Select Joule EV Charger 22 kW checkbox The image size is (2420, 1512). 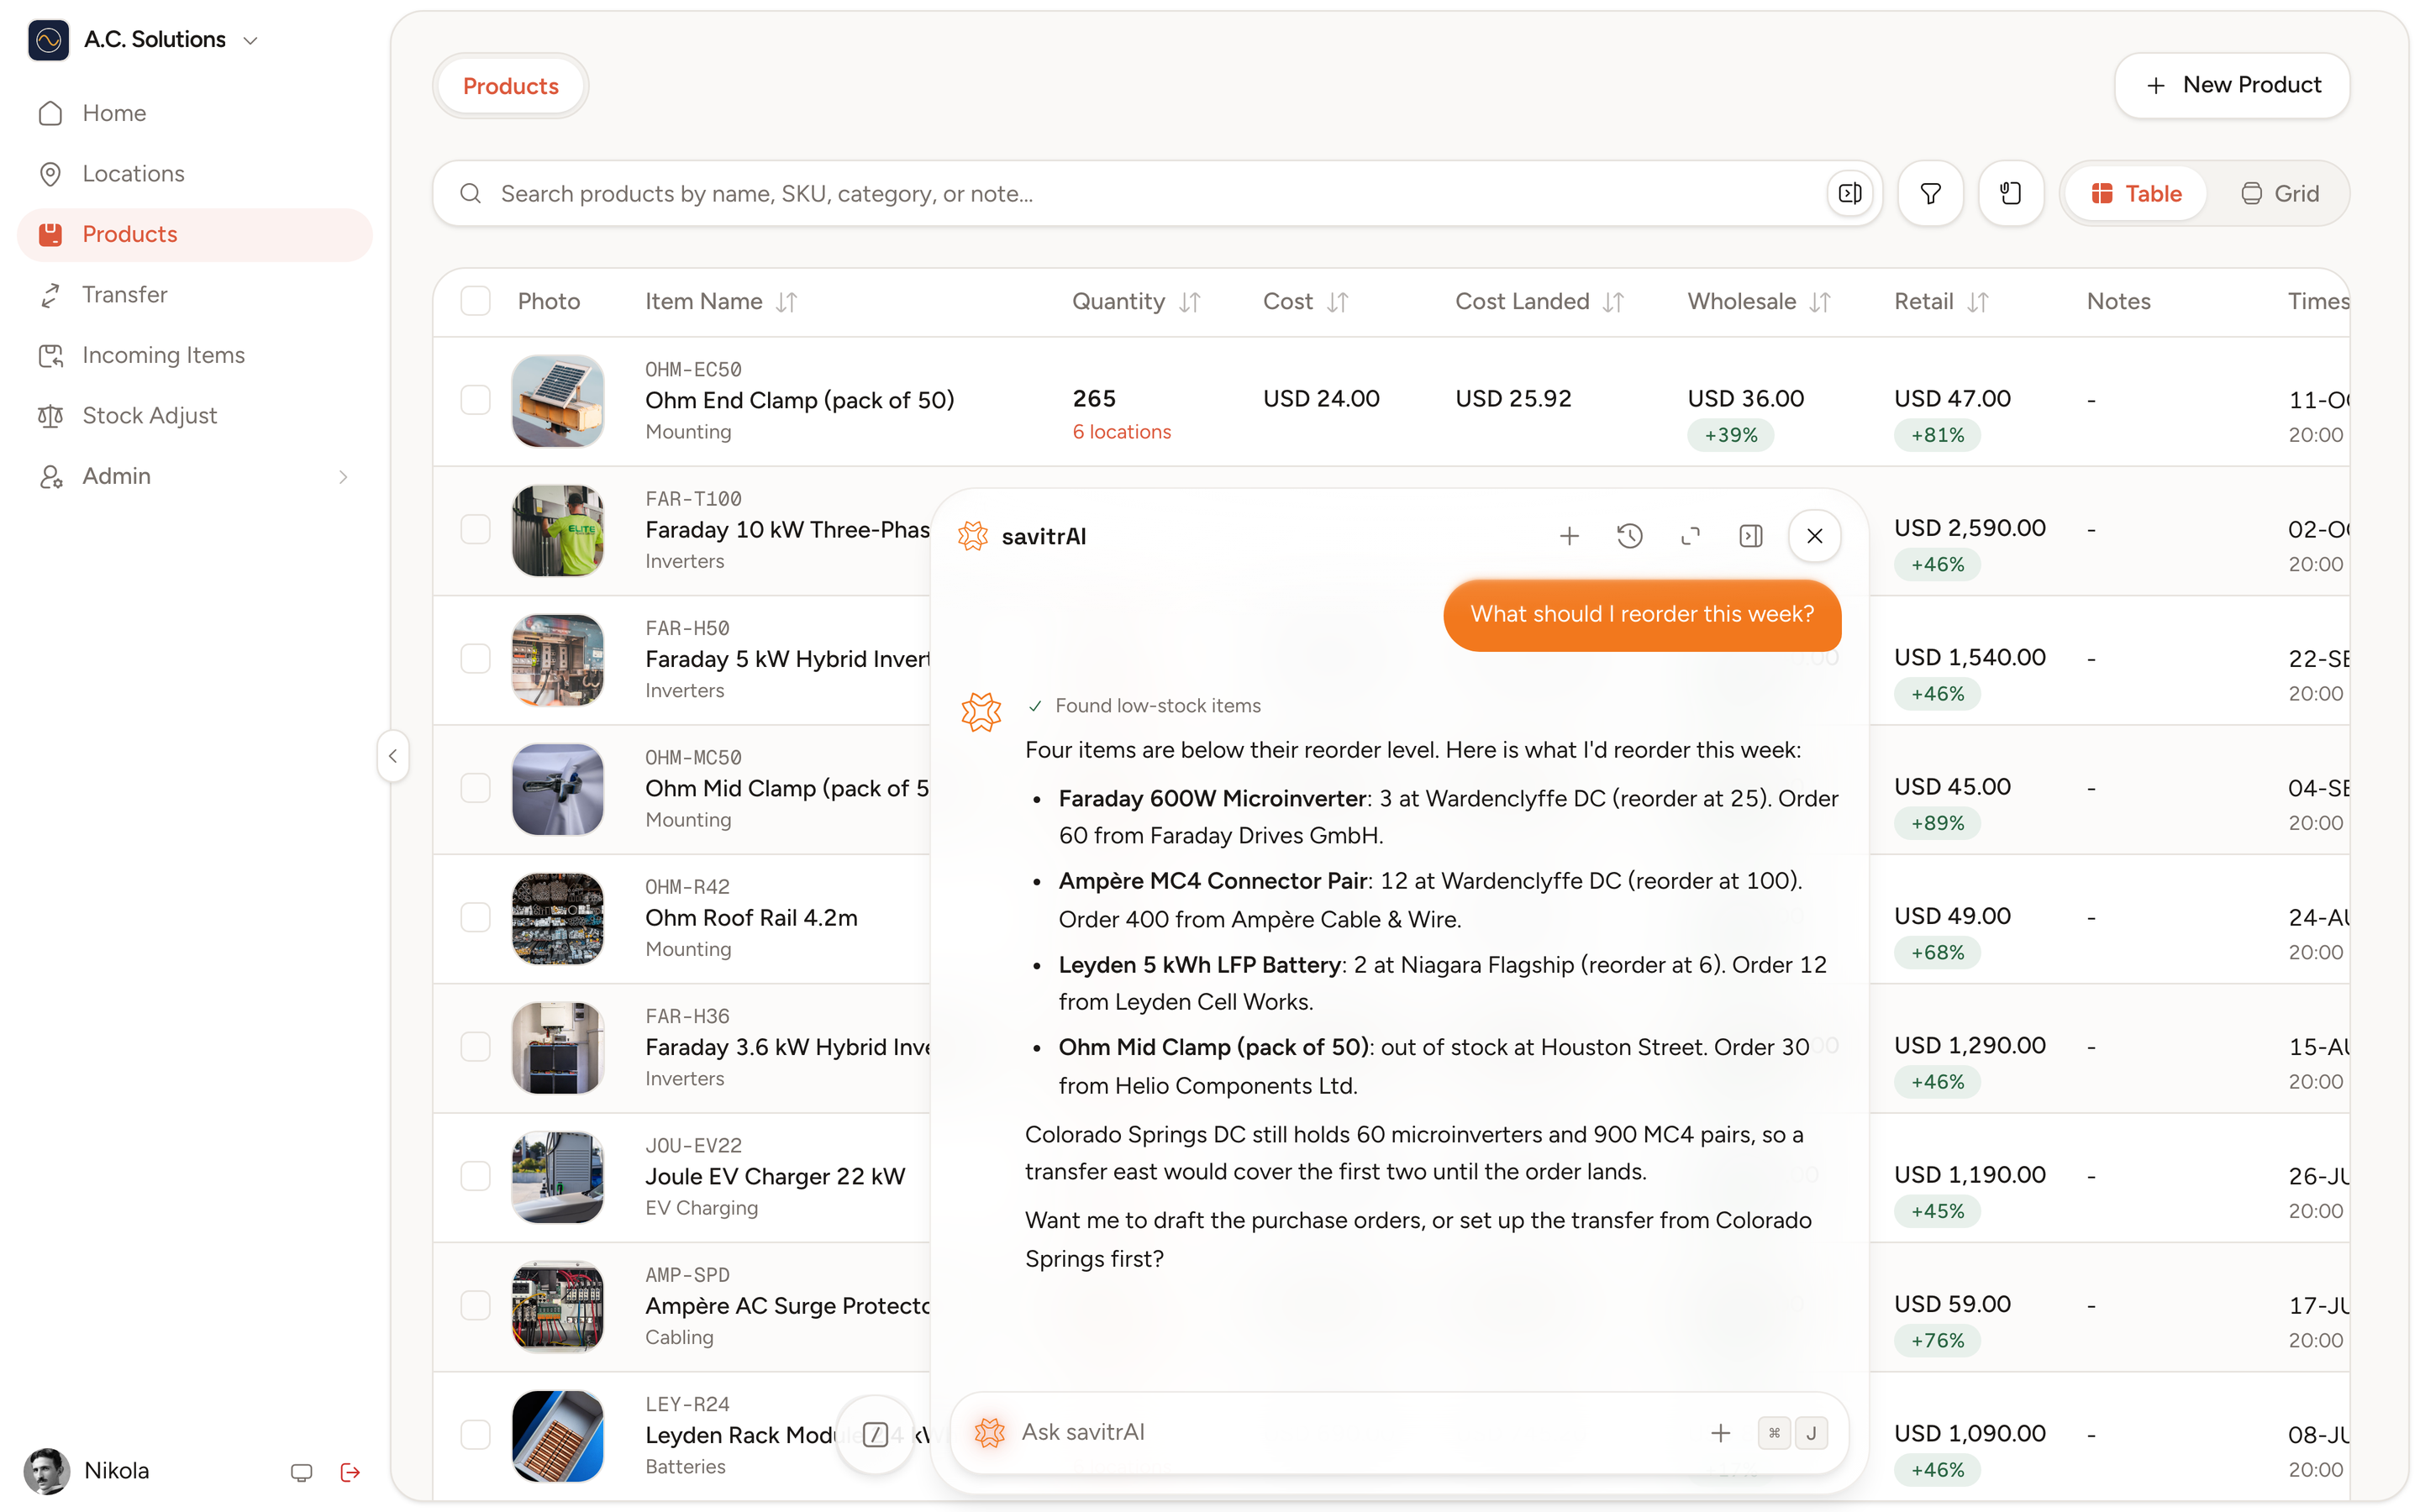(476, 1176)
